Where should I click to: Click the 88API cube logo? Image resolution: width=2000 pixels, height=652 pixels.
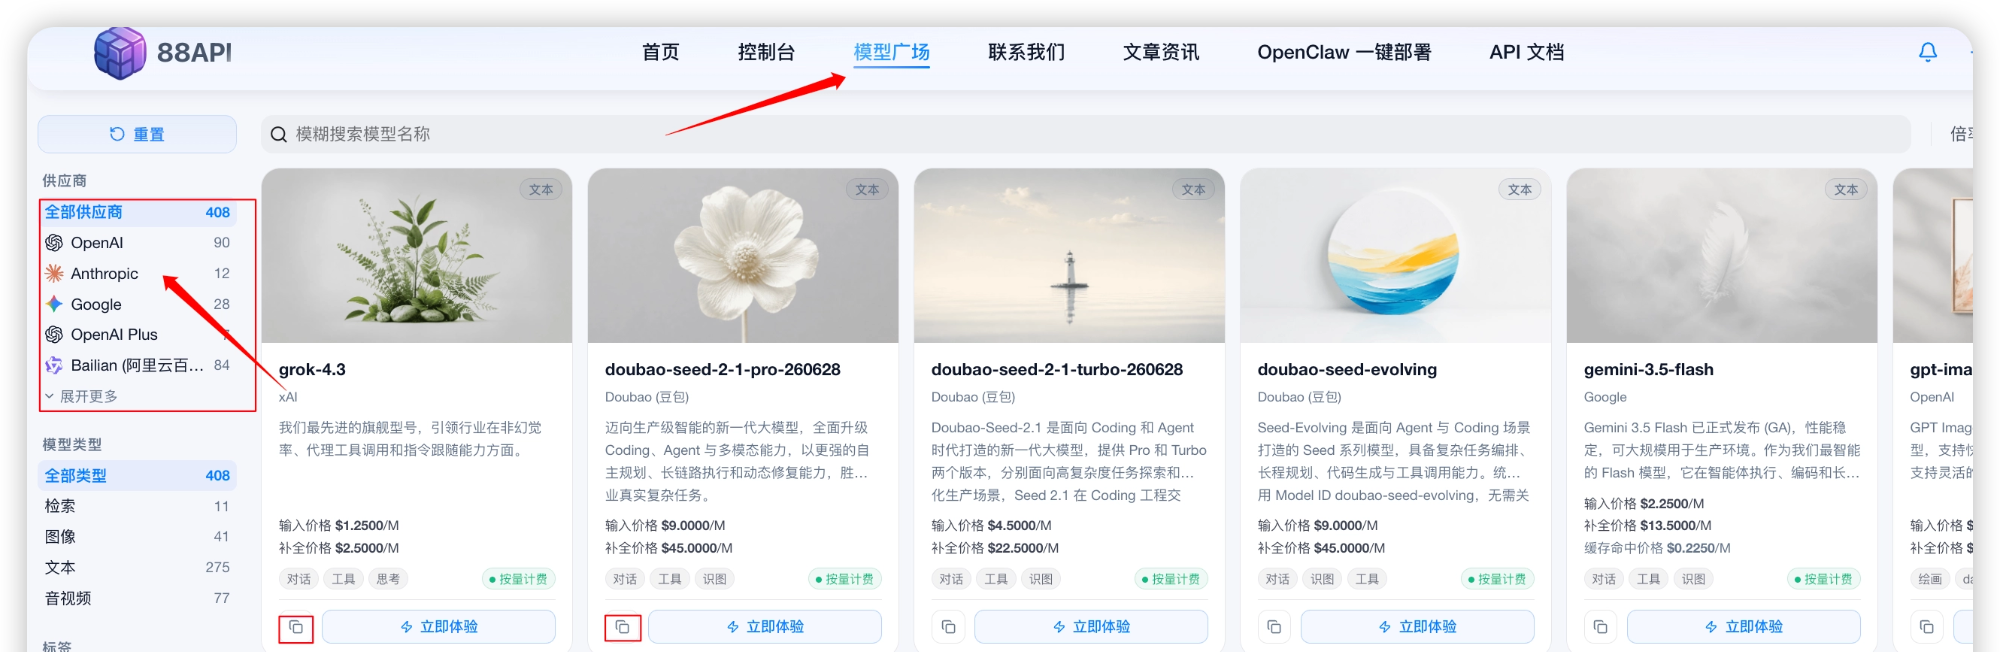(120, 53)
